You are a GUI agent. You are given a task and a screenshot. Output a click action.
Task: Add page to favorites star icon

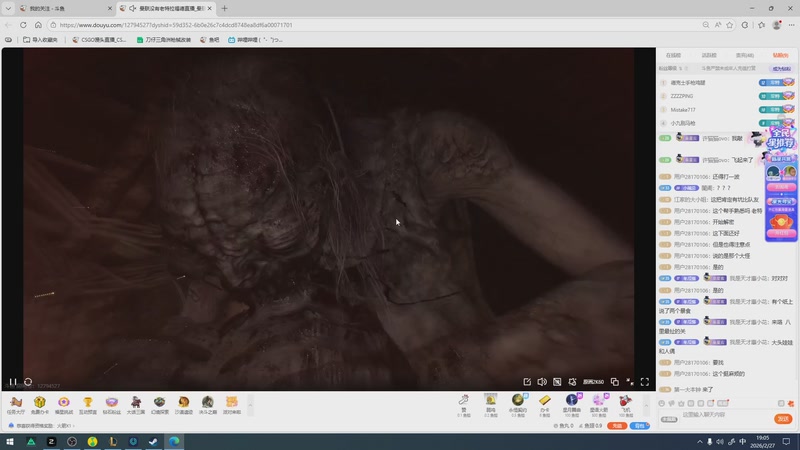click(x=730, y=25)
